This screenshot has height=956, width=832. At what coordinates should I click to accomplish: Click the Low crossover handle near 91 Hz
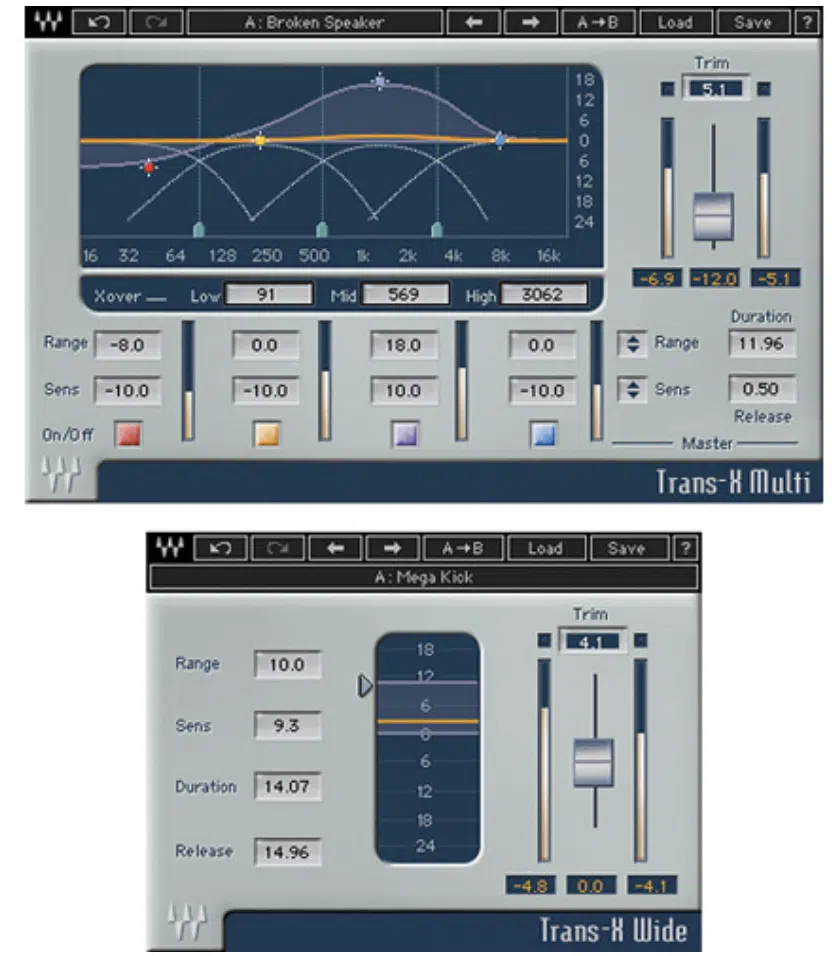[x=199, y=230]
